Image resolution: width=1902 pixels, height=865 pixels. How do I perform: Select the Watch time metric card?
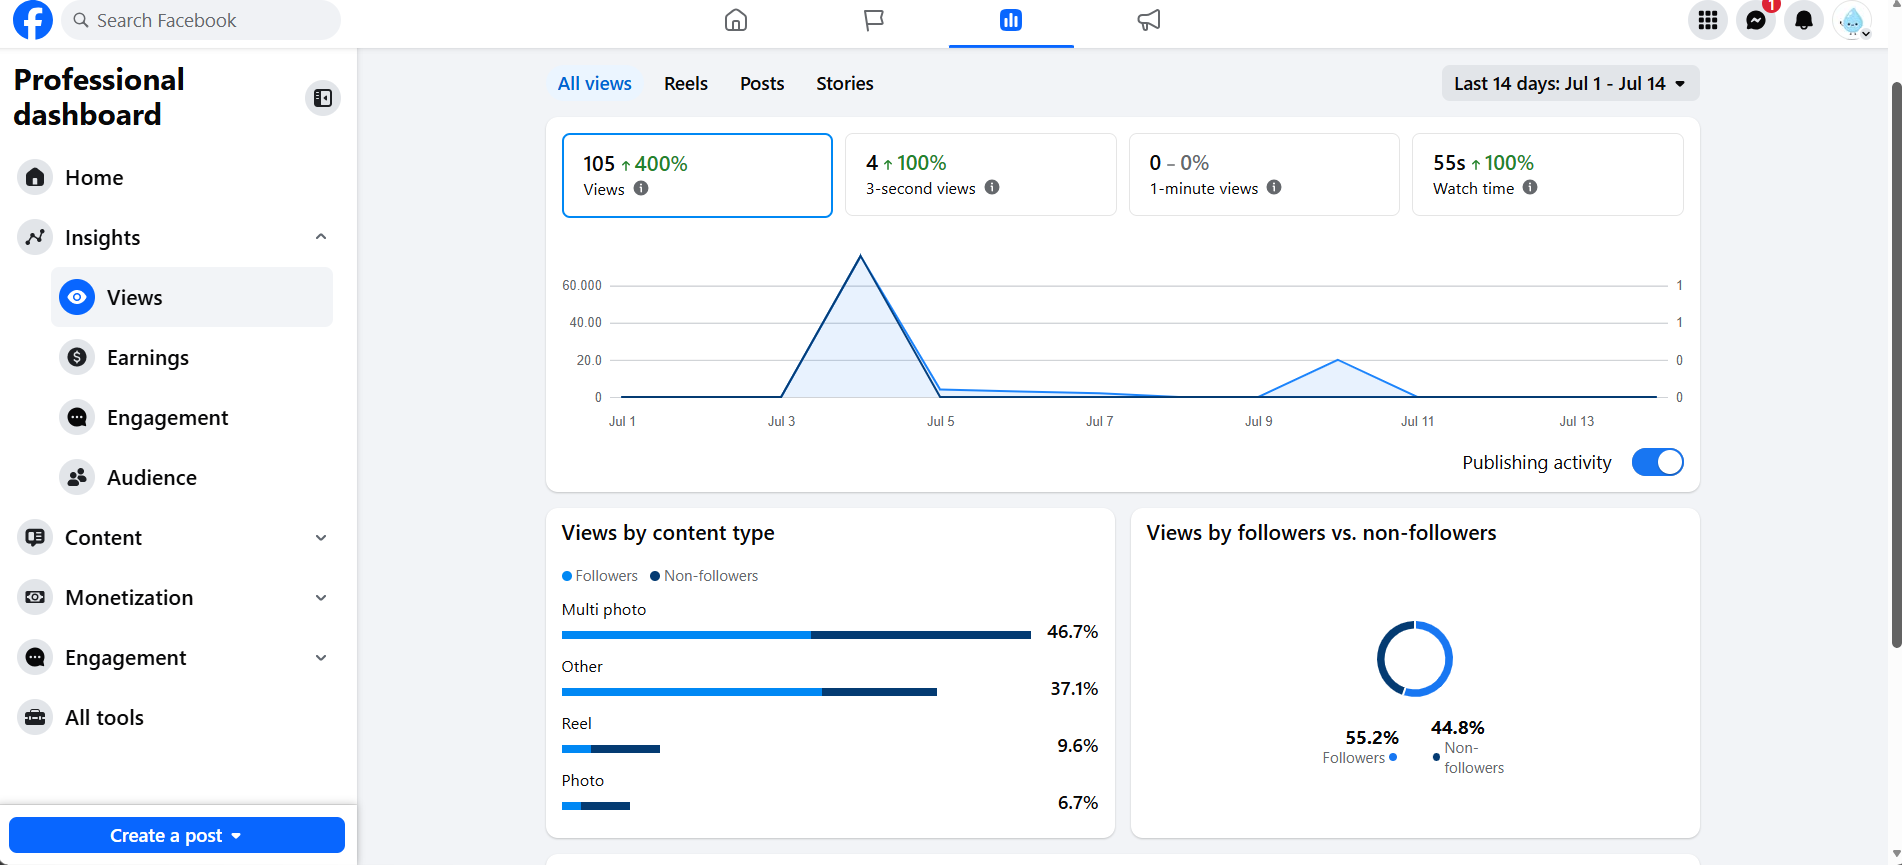1547,174
